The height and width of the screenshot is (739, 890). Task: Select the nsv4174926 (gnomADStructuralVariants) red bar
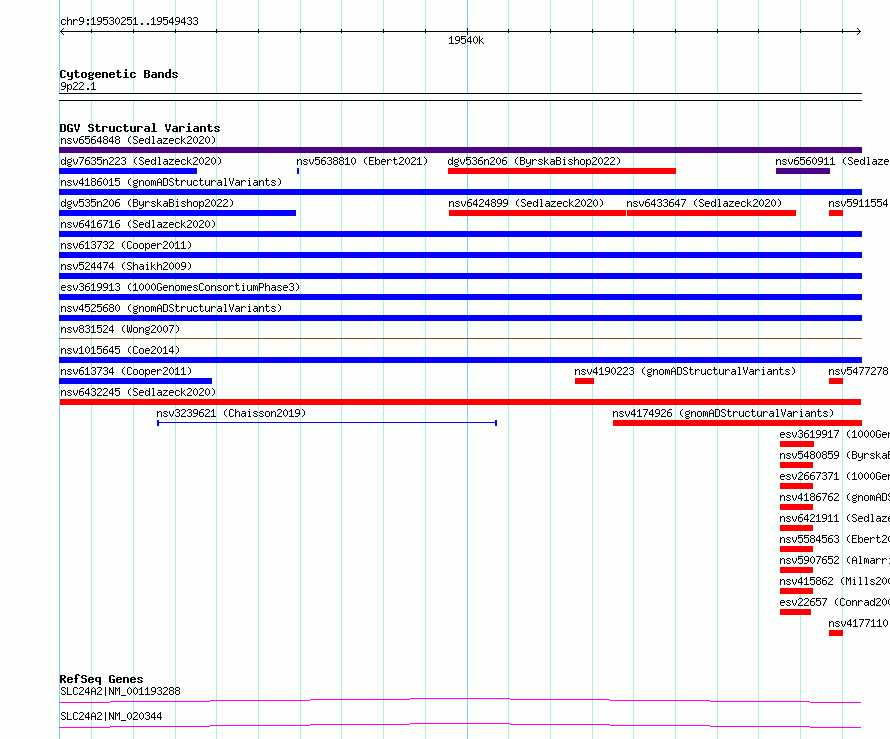pos(737,423)
